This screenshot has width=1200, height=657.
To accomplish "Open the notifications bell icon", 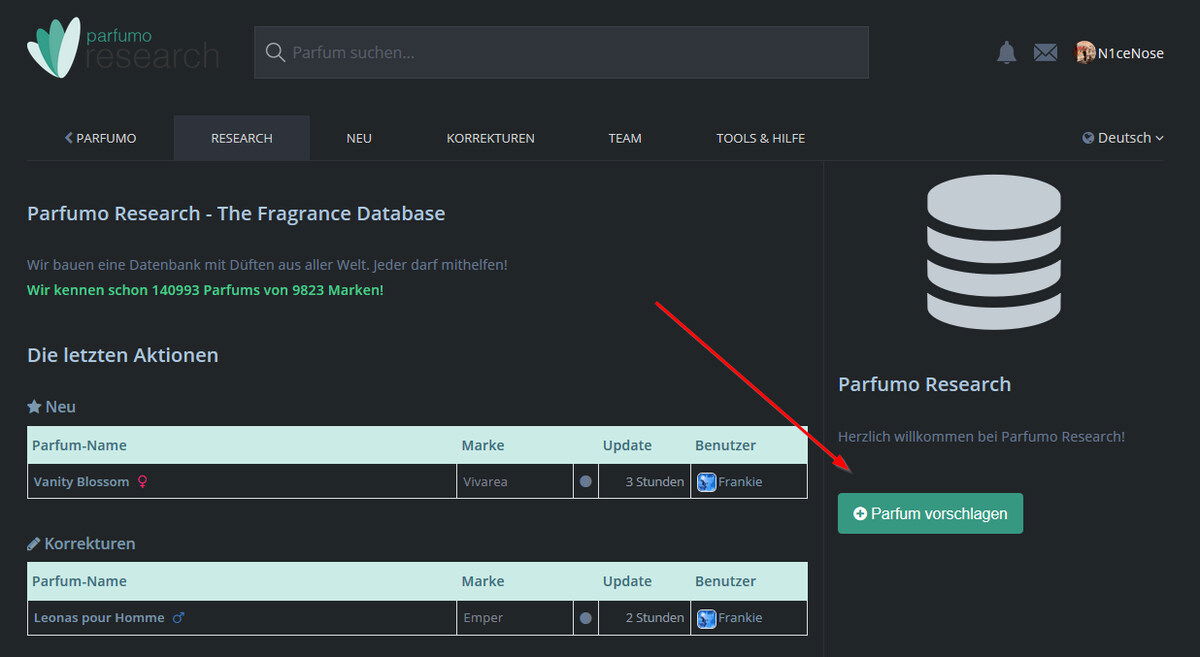I will pos(1006,53).
